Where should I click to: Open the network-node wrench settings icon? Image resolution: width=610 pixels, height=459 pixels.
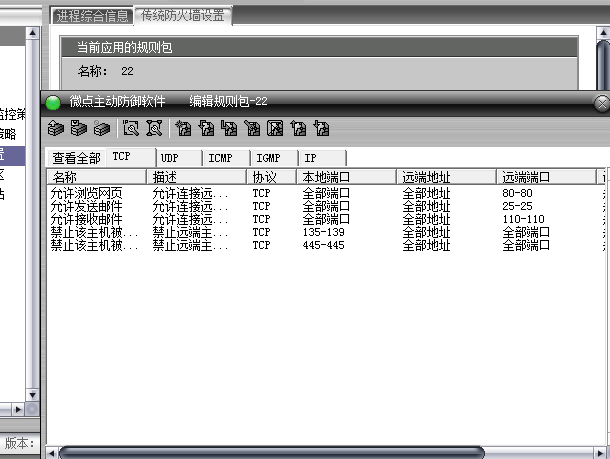[154, 128]
